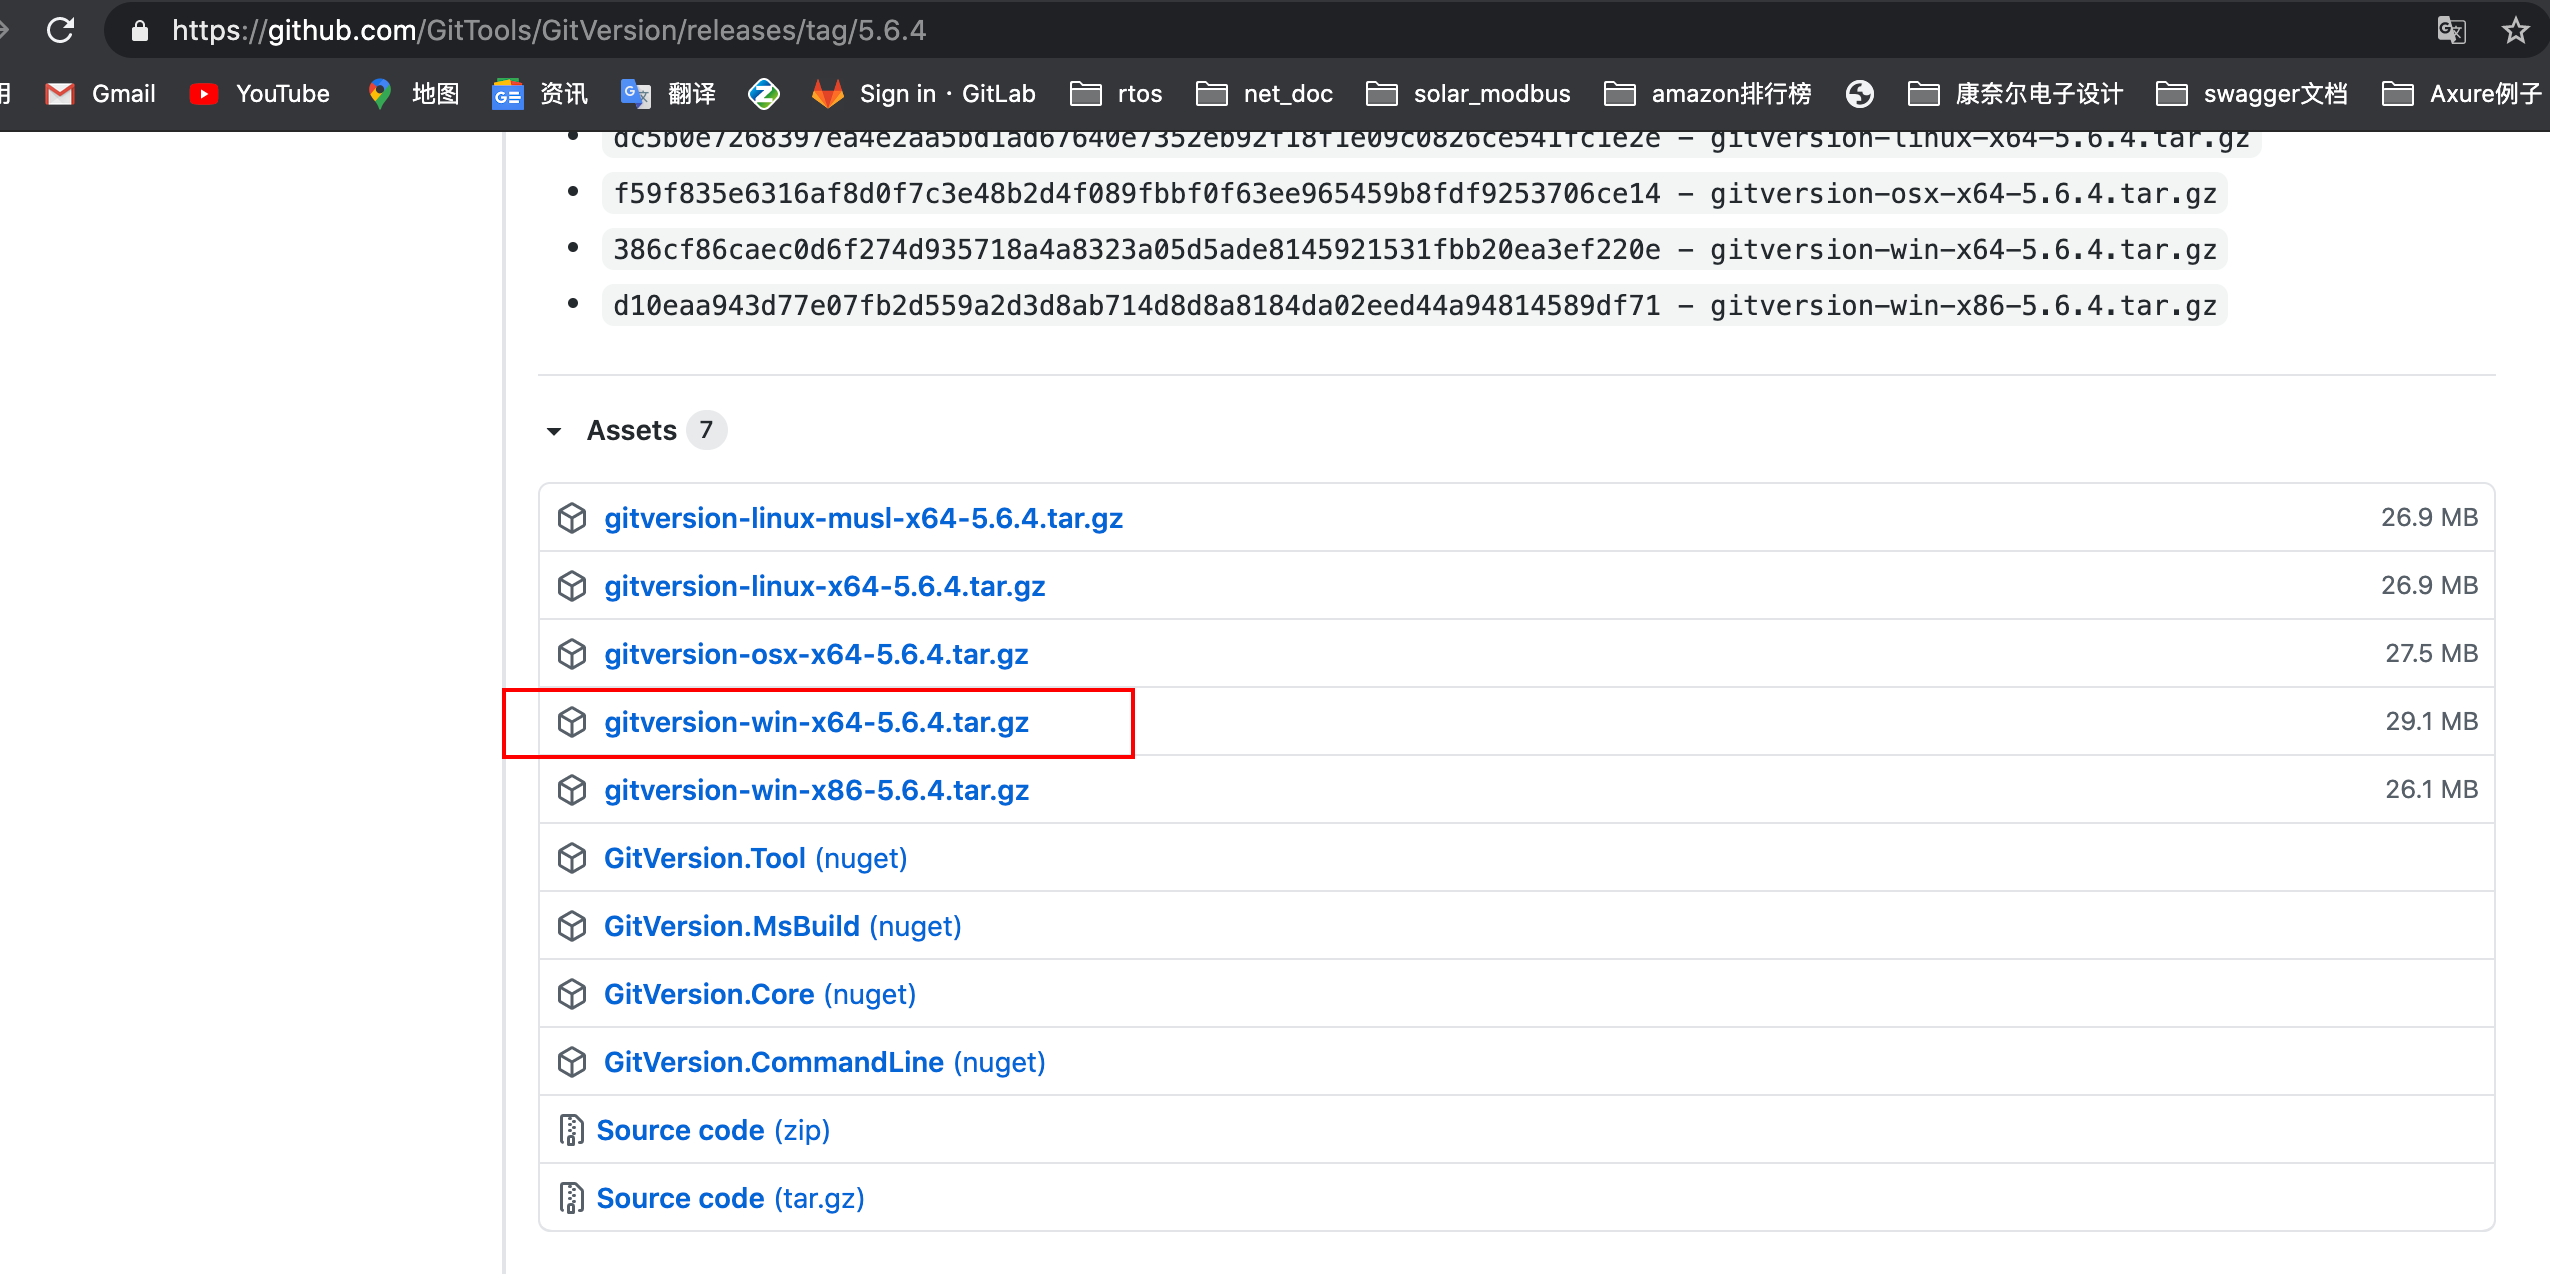Click the 26.1 MB file size text

[x=2431, y=789]
